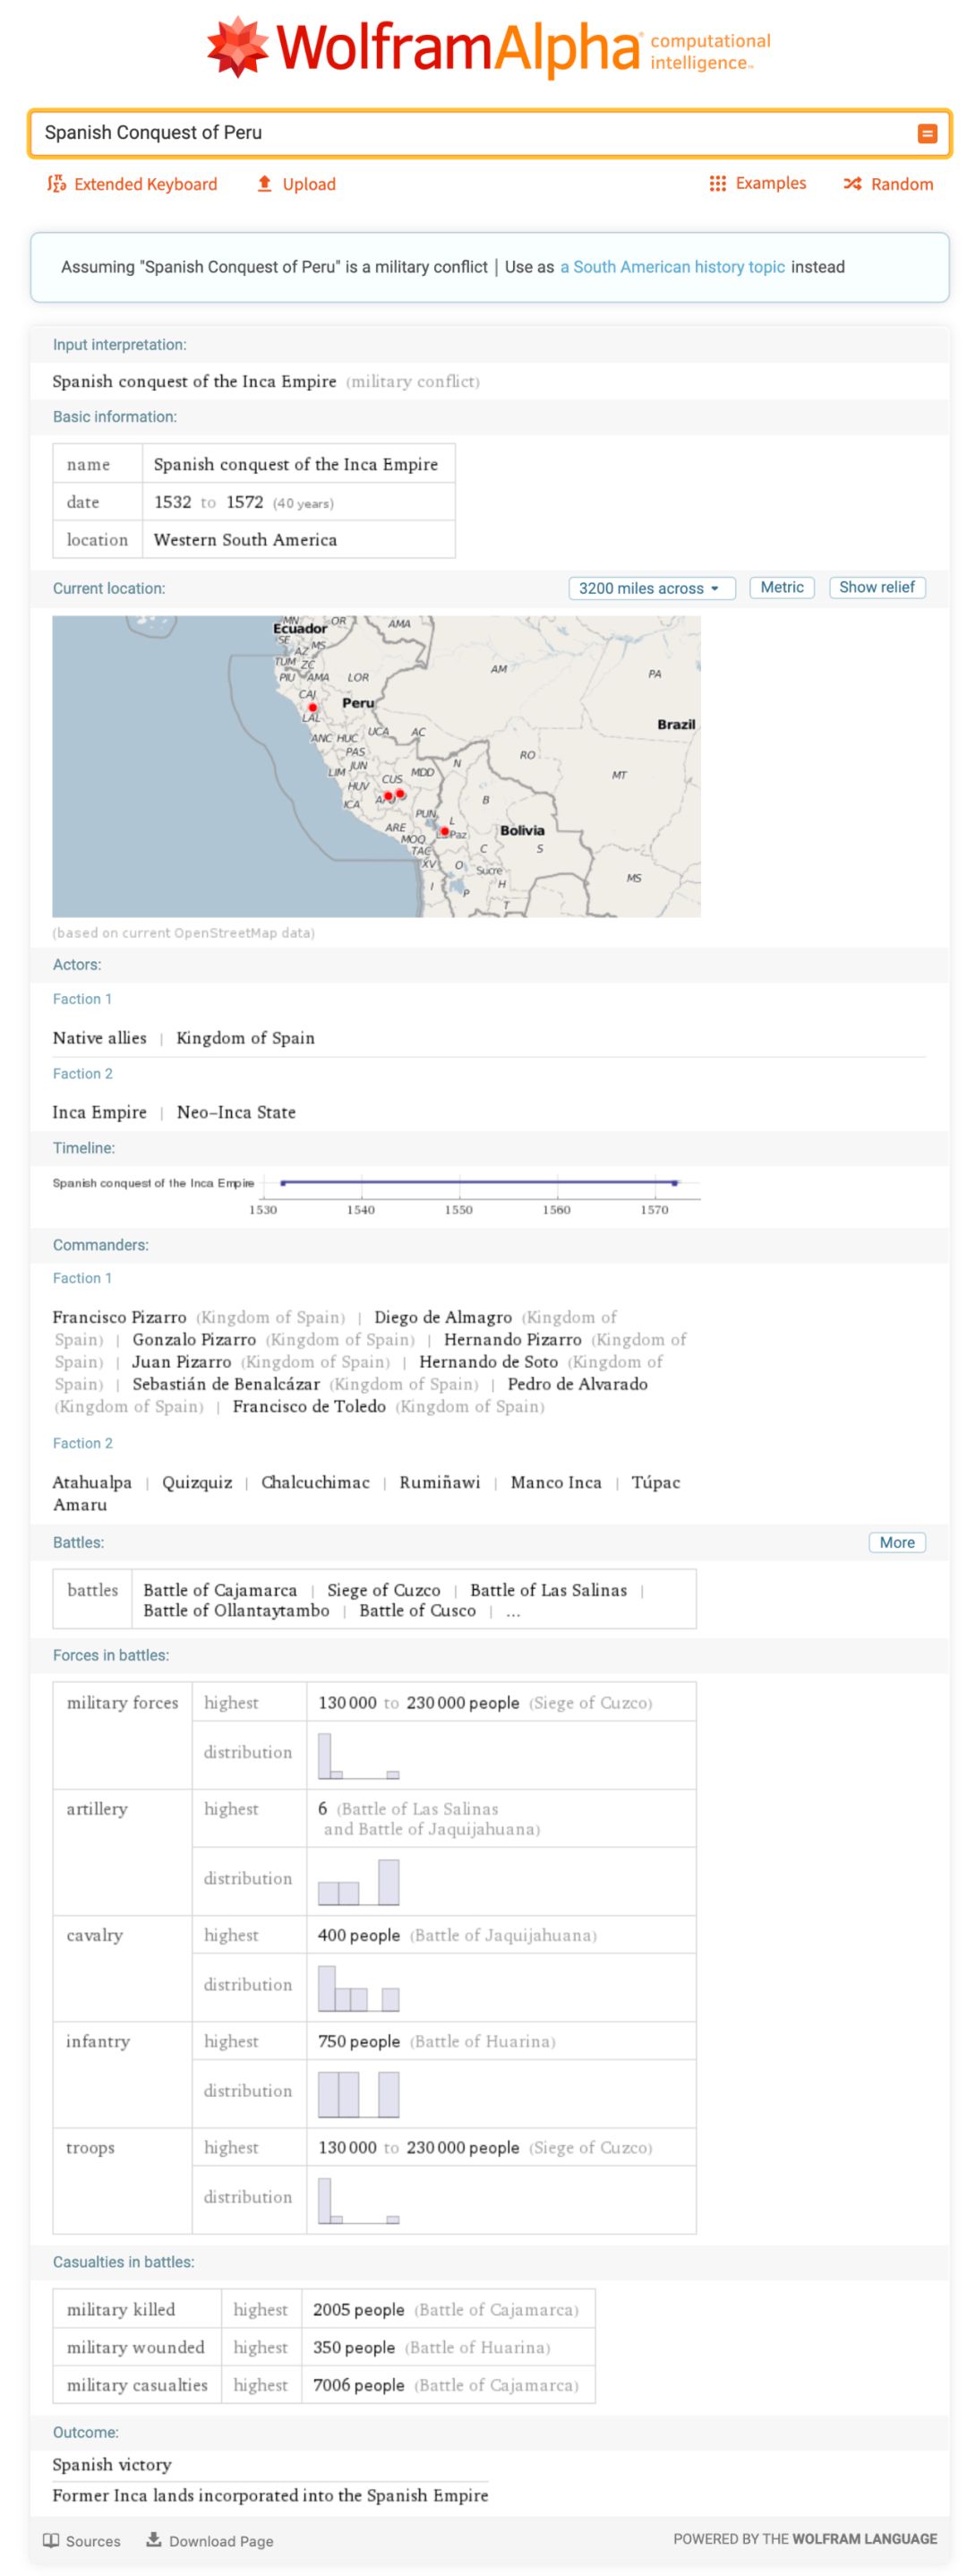
Task: Click the red marker near Bolivia's La Paz
Action: tap(444, 831)
